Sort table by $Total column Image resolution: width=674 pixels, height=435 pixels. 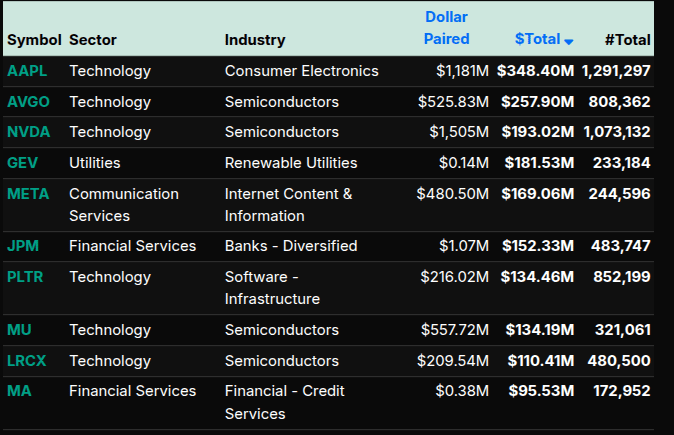[x=537, y=39]
